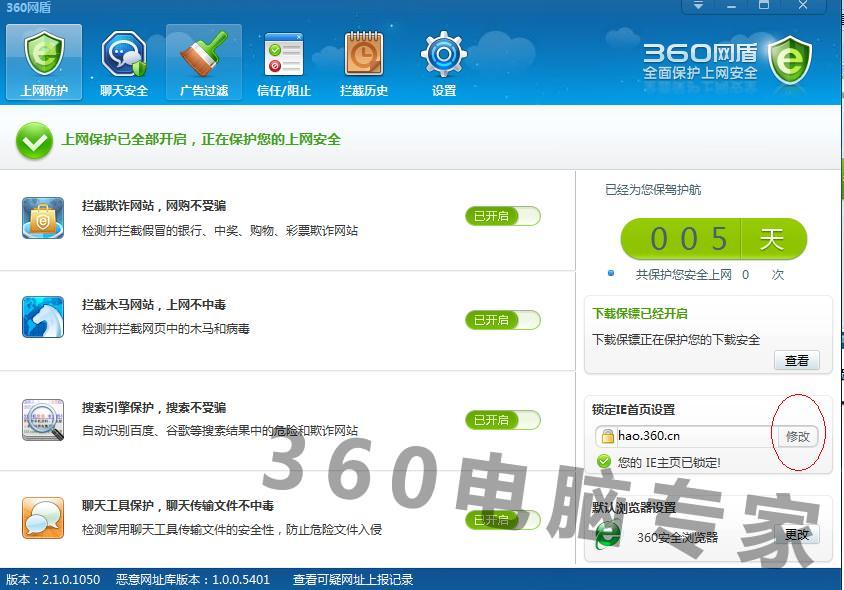The height and width of the screenshot is (590, 844).
Task: Switch to 聊天安全 tab
Action: tap(124, 62)
